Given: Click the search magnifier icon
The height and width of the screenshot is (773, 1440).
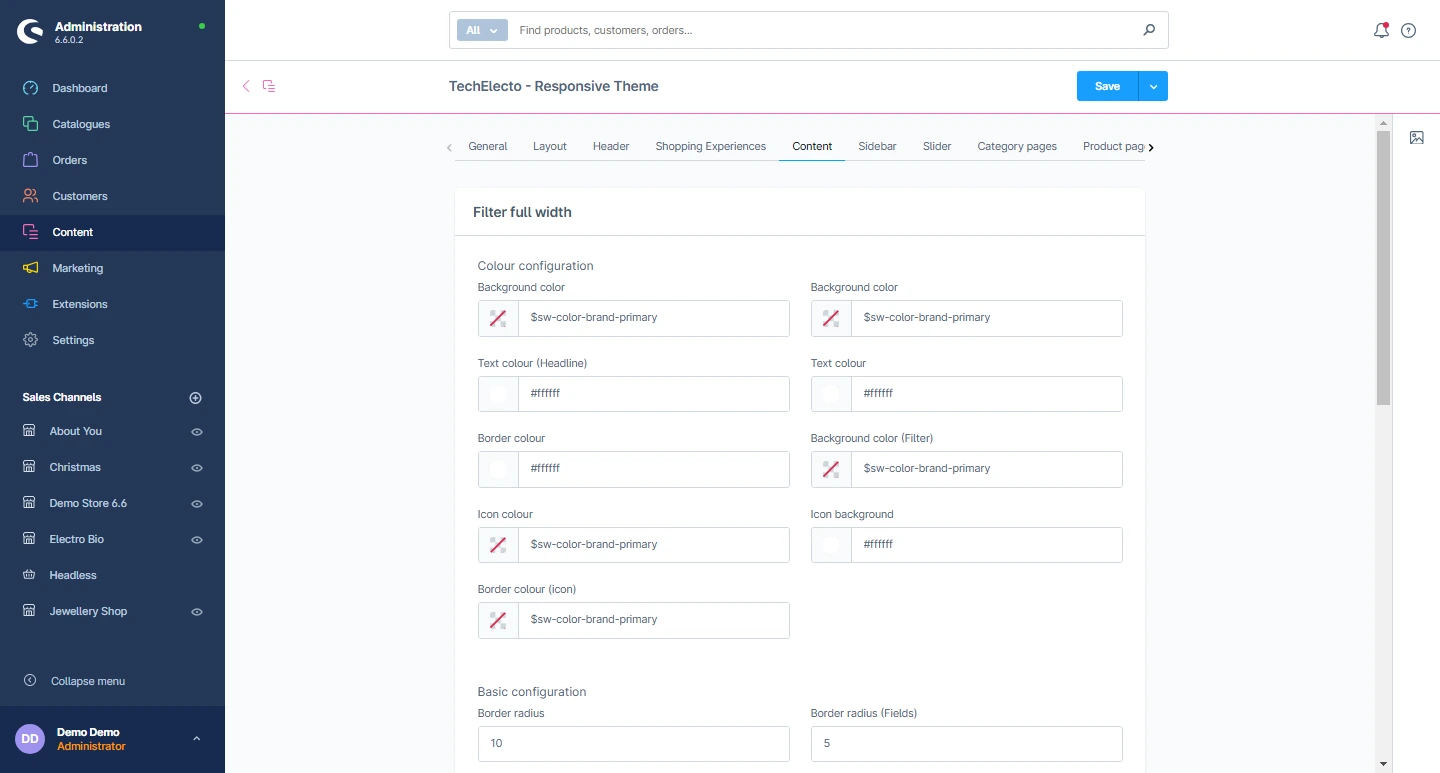Looking at the screenshot, I should point(1149,30).
